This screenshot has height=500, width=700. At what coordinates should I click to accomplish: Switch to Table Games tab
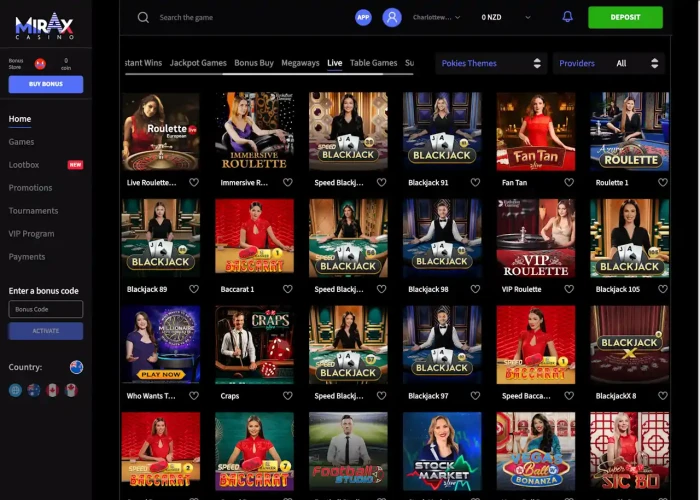373,63
